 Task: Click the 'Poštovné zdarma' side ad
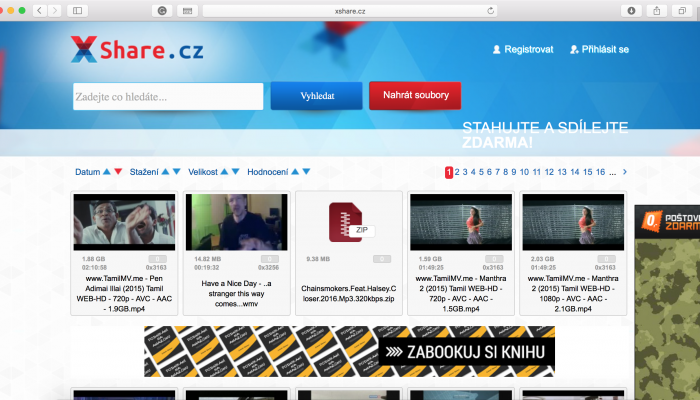(x=667, y=303)
